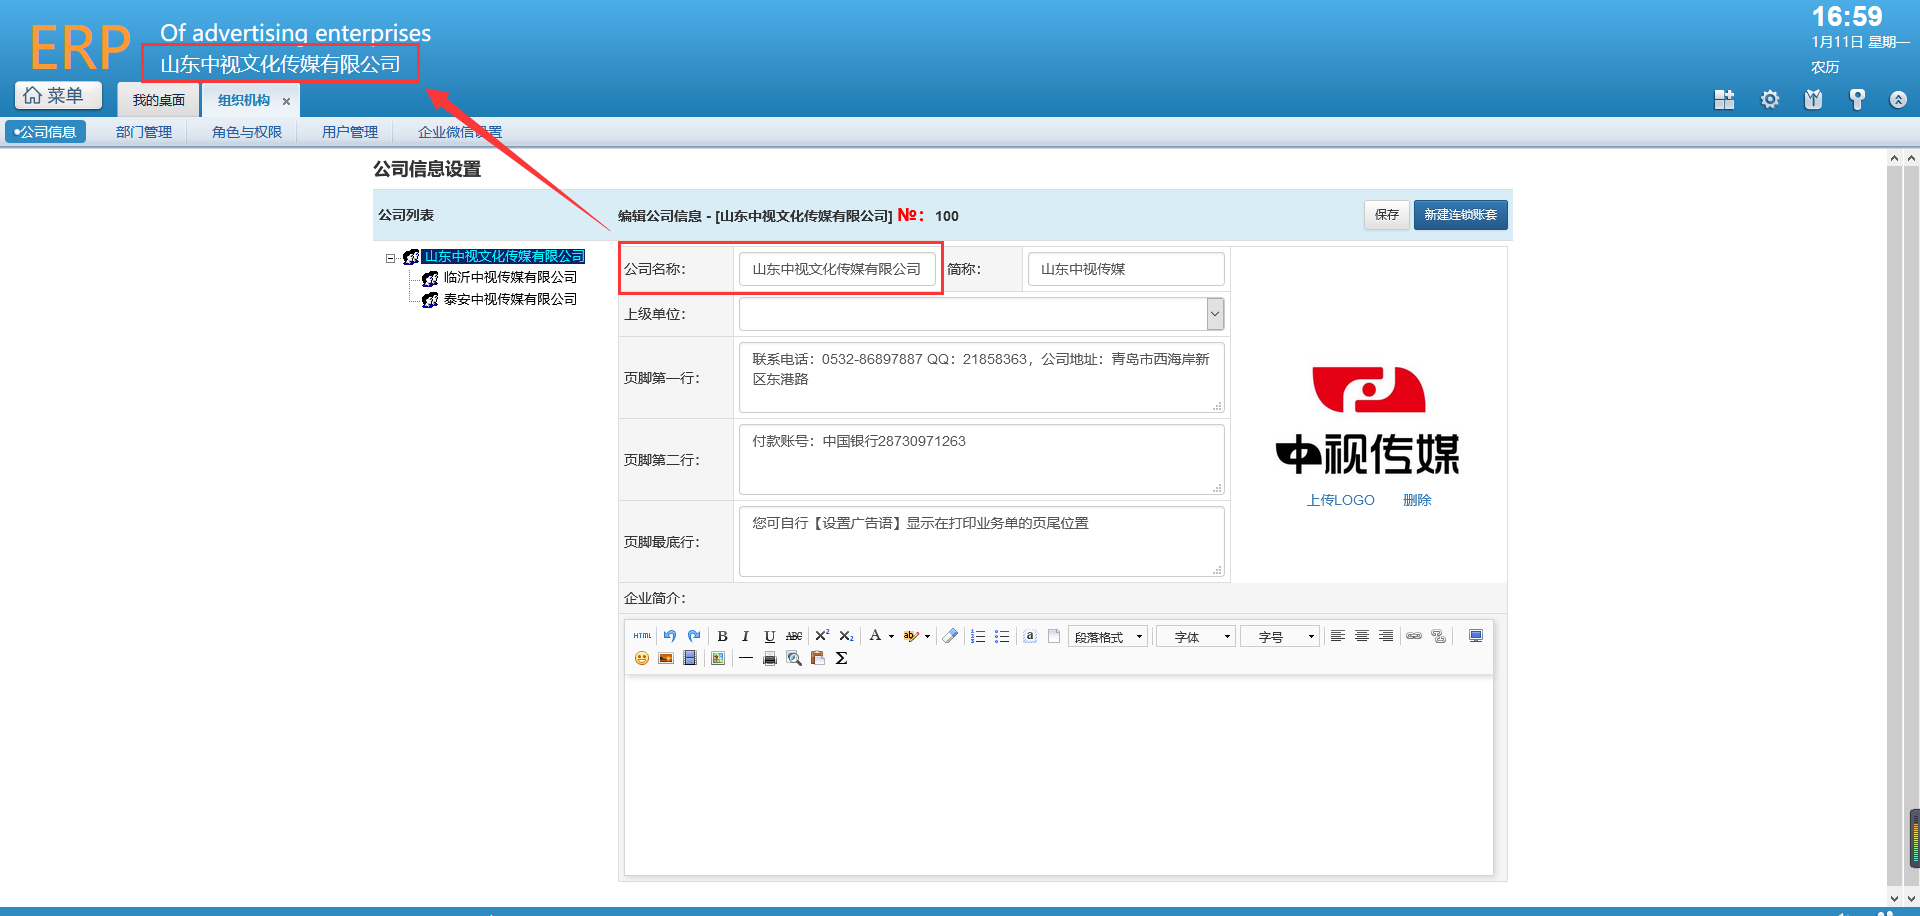Select 山东中视文化传媒有限公司 in the company tree
The image size is (1920, 916).
coord(503,257)
